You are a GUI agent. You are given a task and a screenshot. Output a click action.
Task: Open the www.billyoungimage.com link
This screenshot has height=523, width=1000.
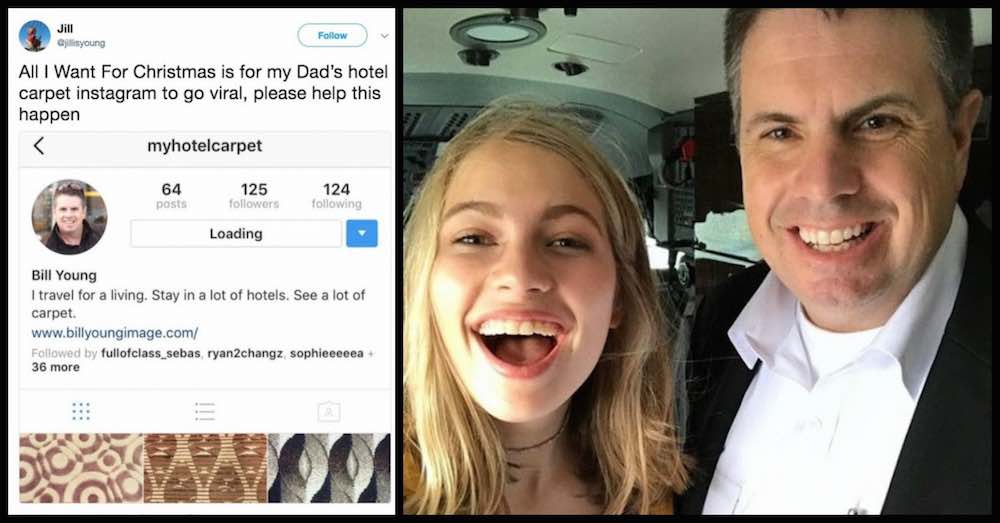click(115, 333)
